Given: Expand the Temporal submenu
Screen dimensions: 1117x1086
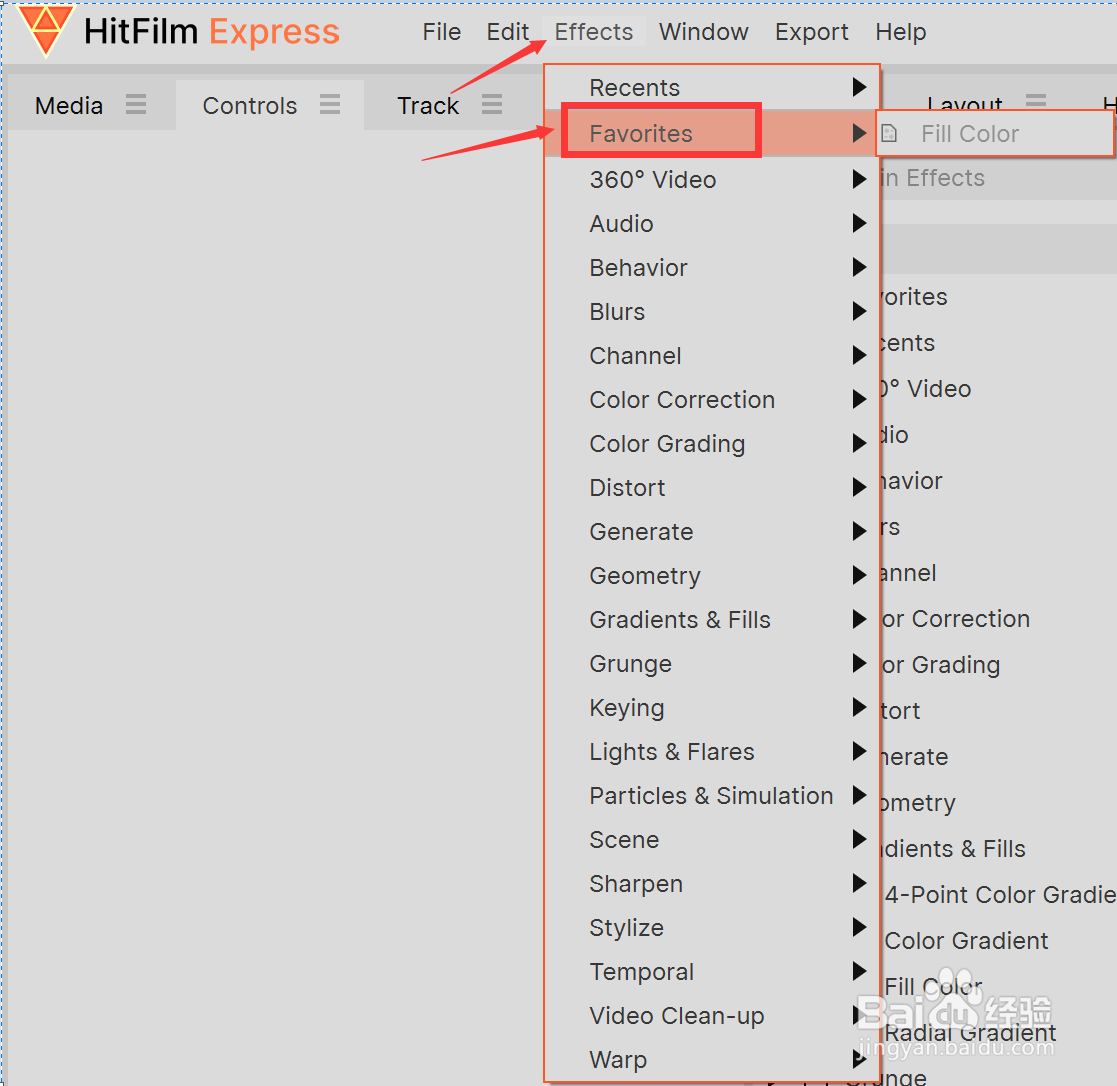Looking at the screenshot, I should pos(712,971).
